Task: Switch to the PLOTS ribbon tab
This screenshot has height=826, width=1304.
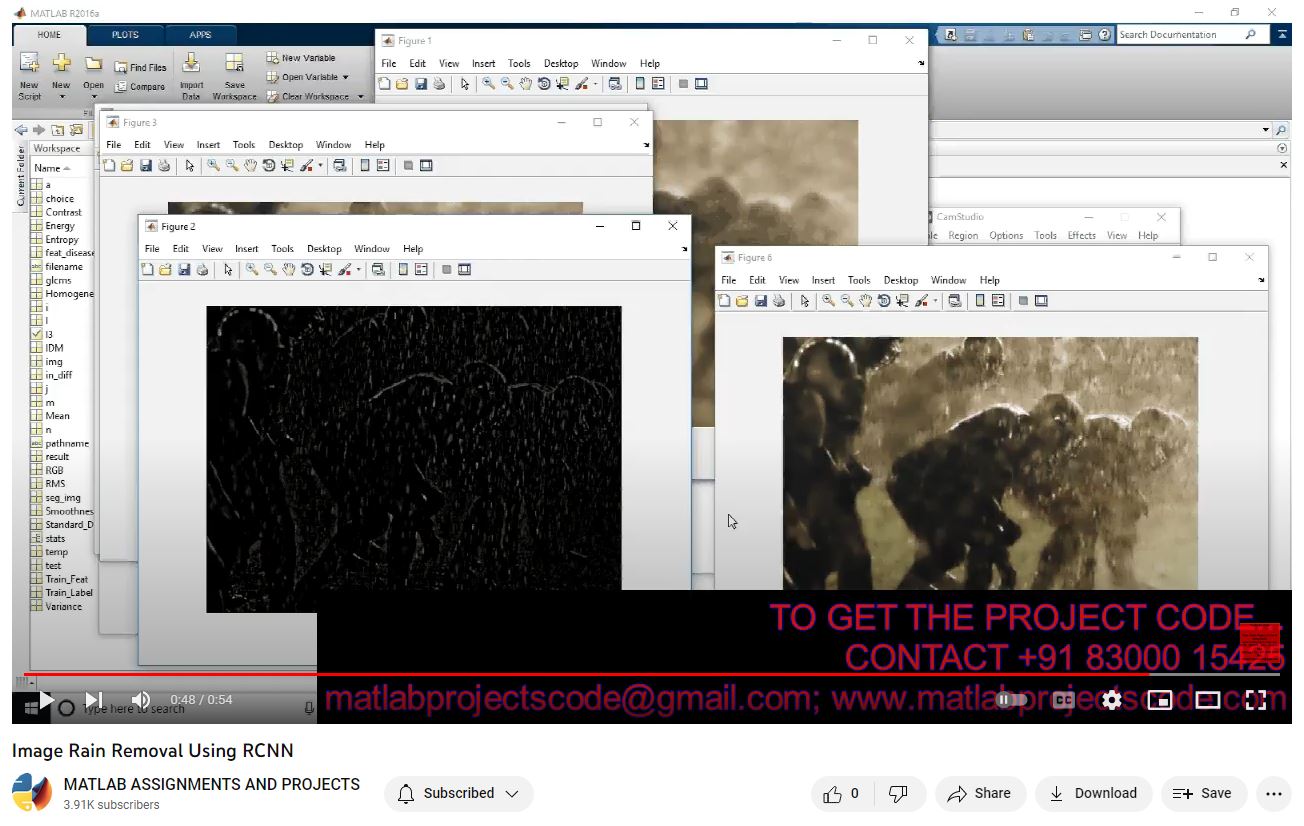Action: 125,35
